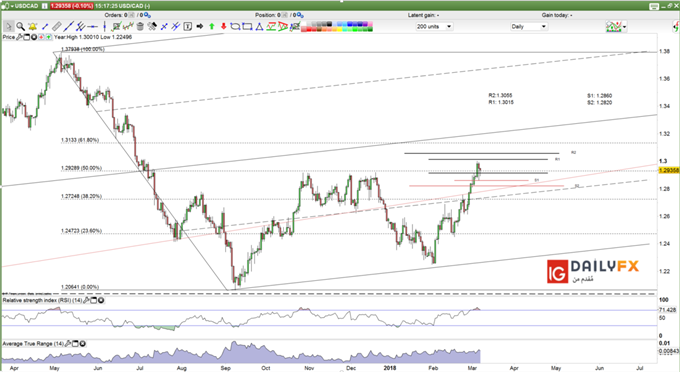This screenshot has height=372, width=680.
Task: Click the Position settings gear icon
Action: pyautogui.click(x=299, y=15)
